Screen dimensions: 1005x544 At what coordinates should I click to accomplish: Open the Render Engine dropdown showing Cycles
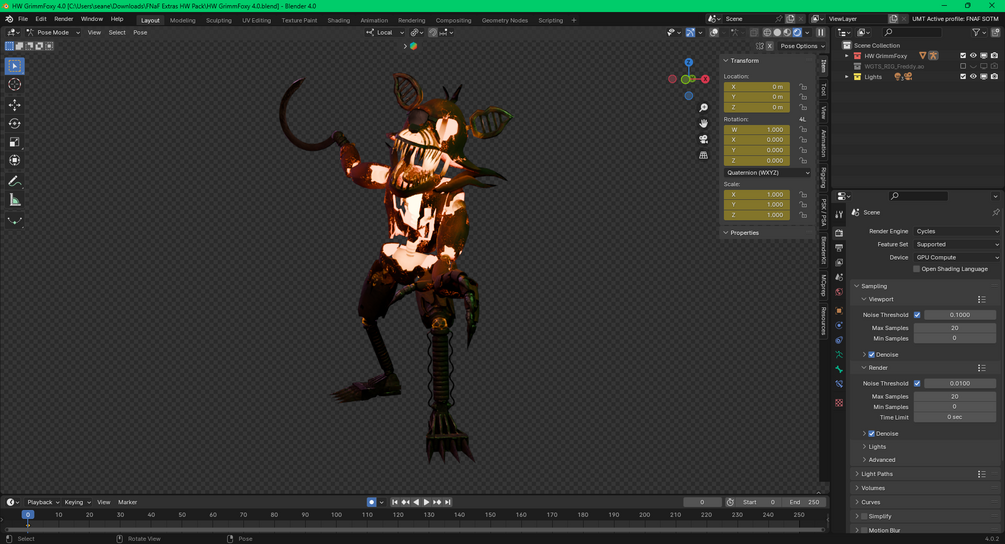pyautogui.click(x=956, y=231)
